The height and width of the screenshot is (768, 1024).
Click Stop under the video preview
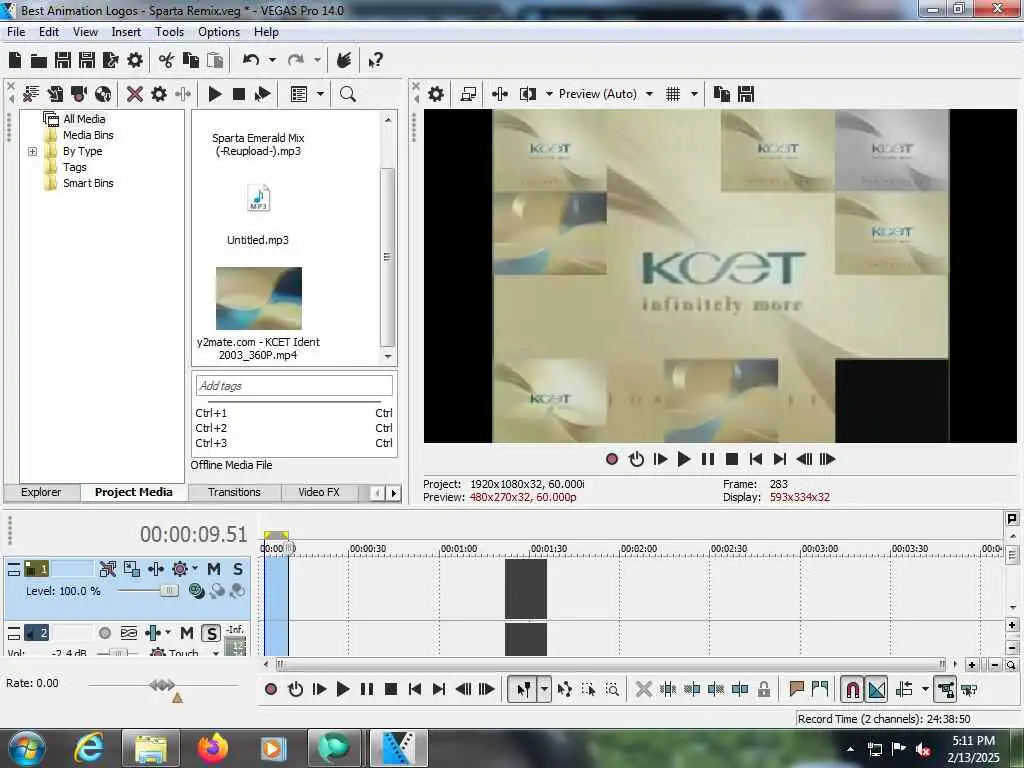(732, 459)
